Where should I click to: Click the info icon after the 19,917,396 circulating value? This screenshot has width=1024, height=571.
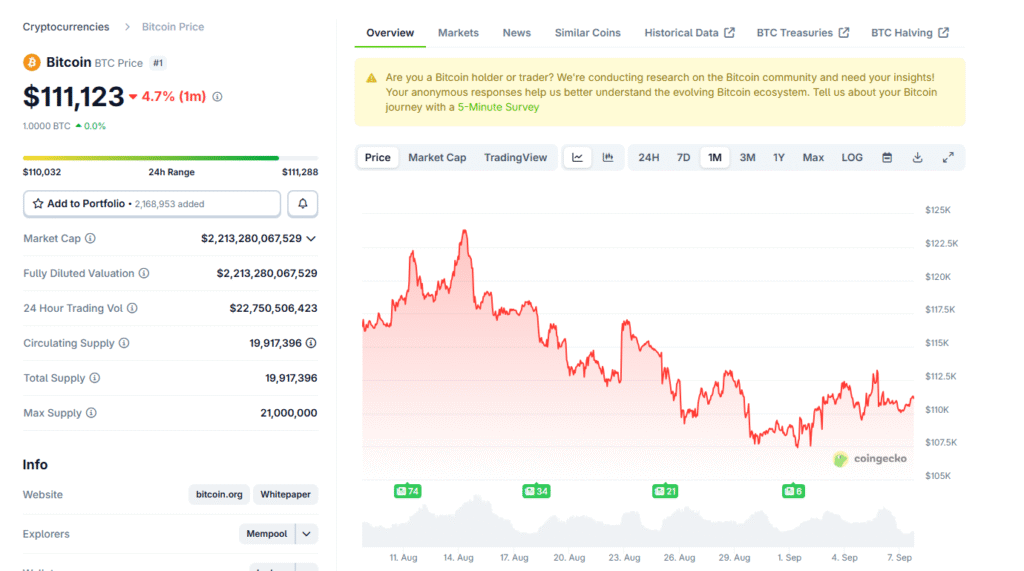pos(311,343)
